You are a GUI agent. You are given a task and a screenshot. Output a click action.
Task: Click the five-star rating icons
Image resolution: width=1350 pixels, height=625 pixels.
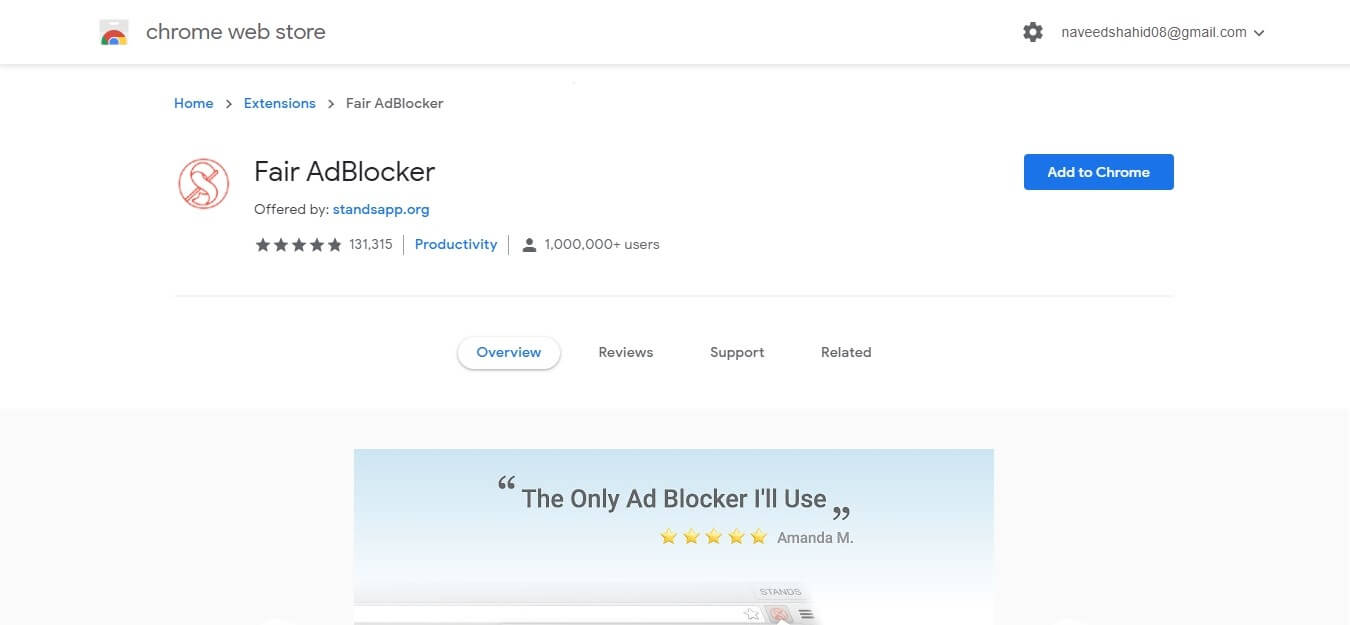tap(299, 244)
